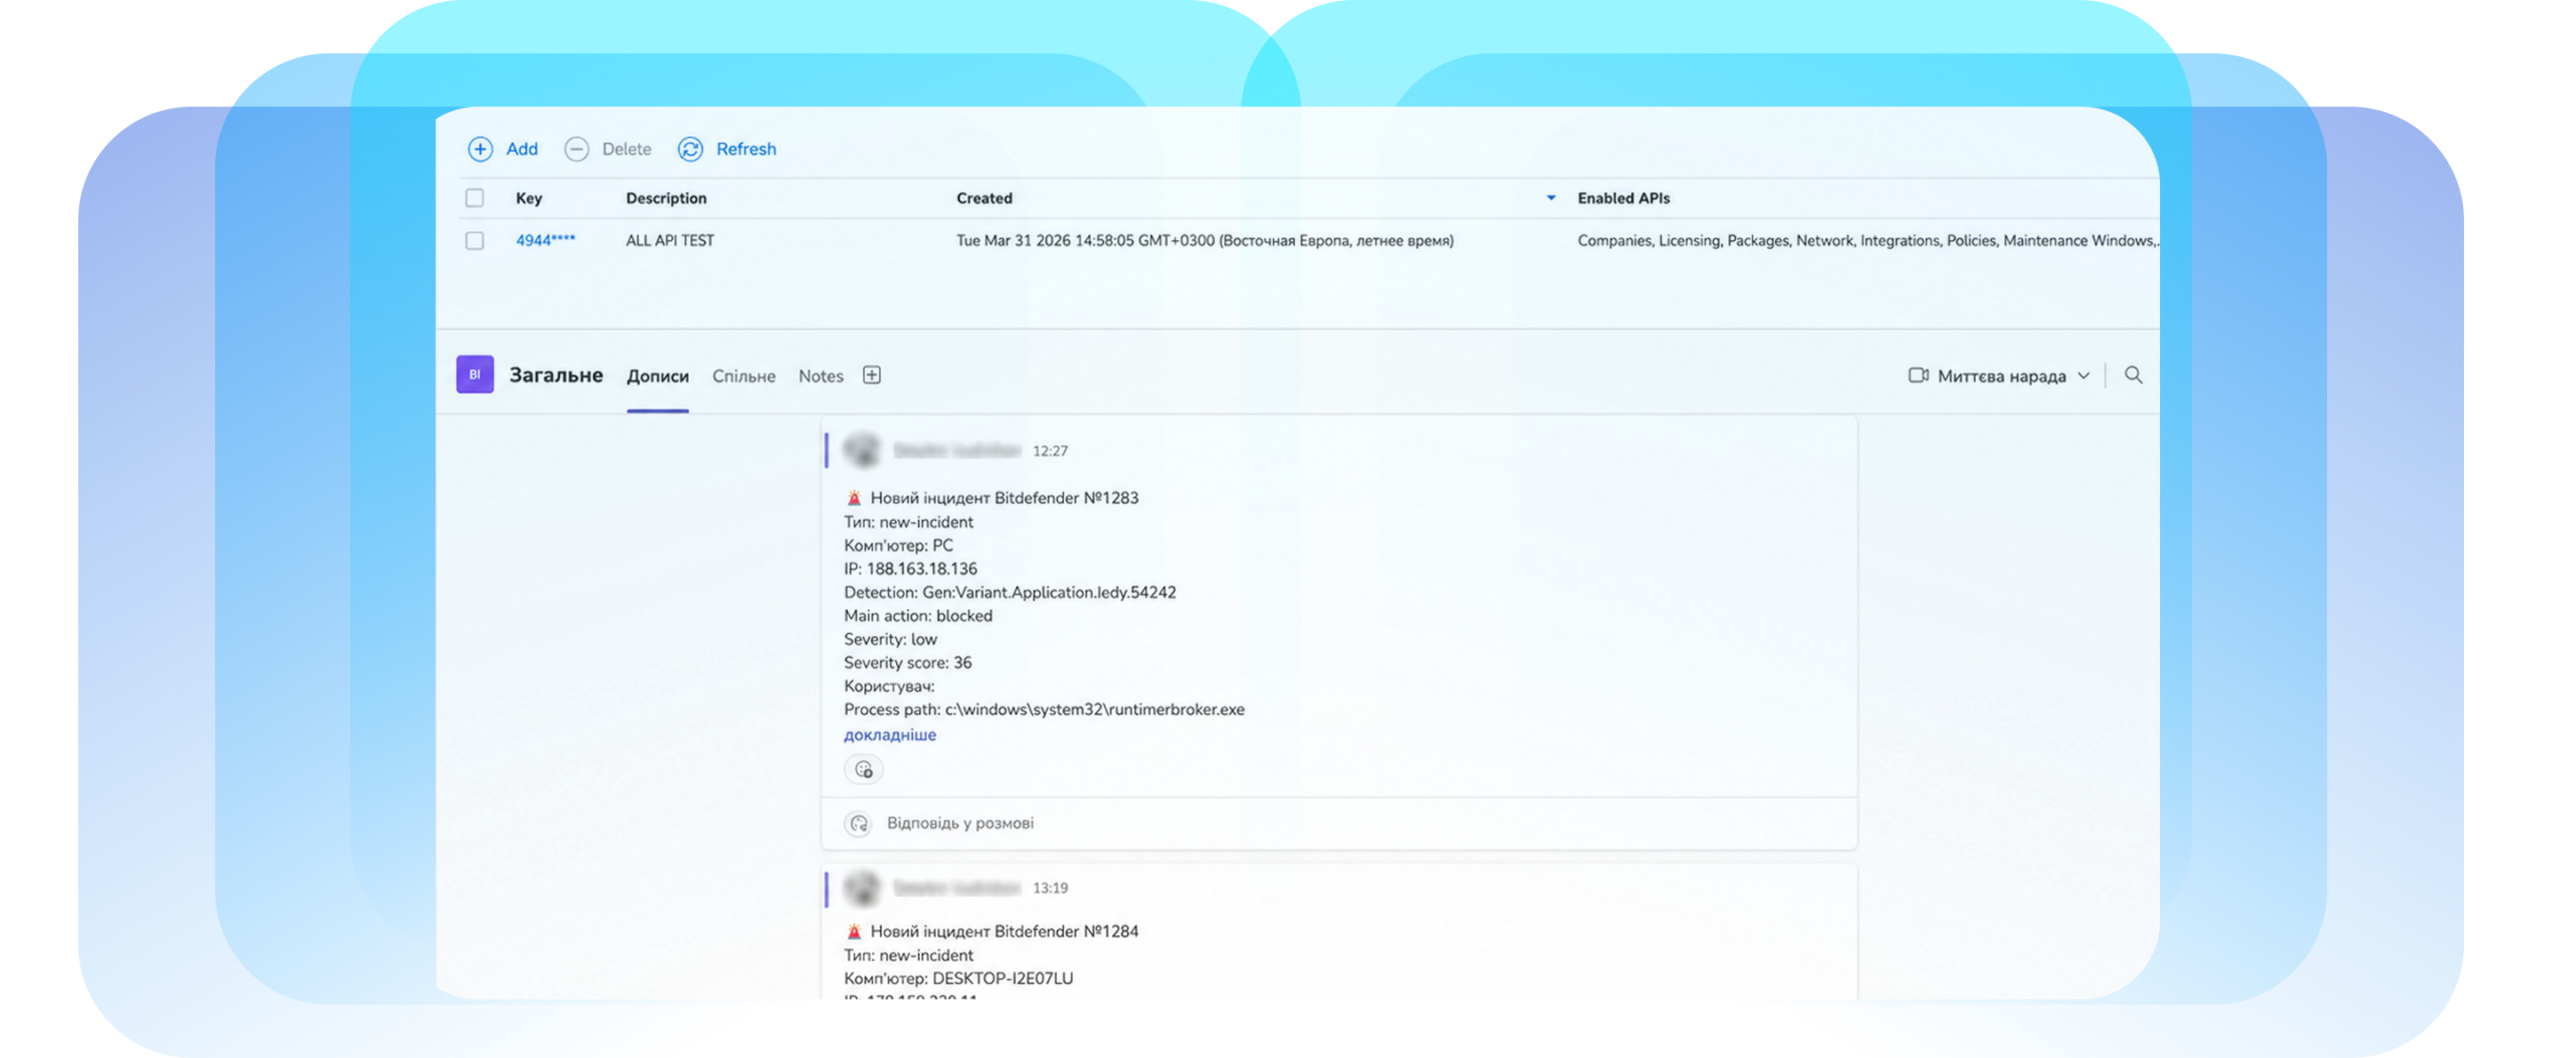Open sort arrow on the Created column
Image resolution: width=2560 pixels, height=1058 pixels.
pyautogui.click(x=1551, y=198)
